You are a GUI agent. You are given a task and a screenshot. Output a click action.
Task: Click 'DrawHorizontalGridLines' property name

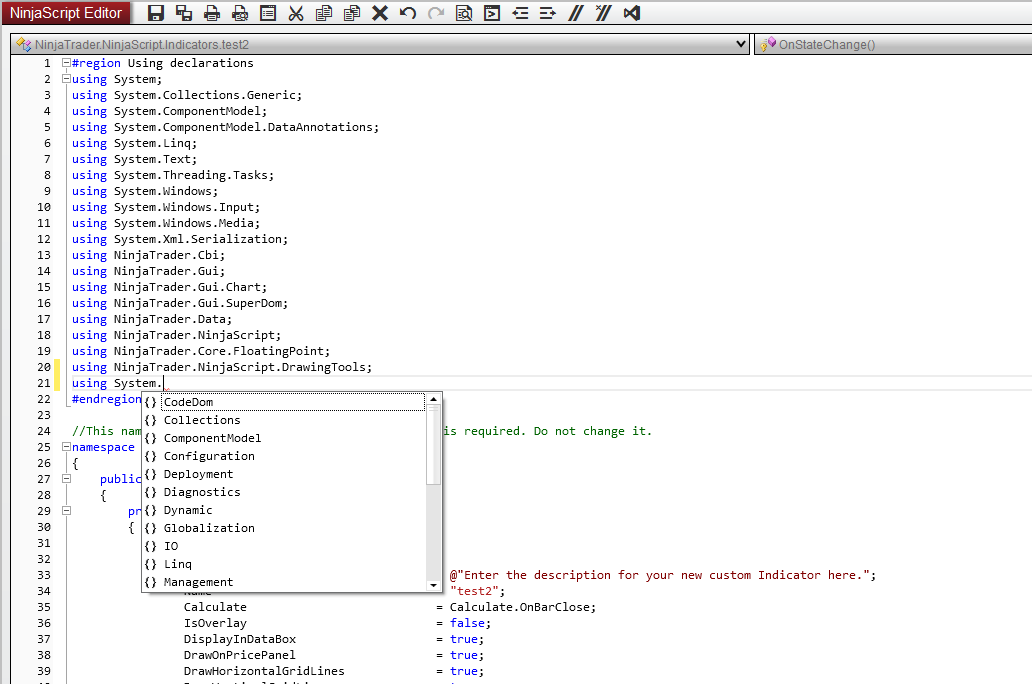264,671
